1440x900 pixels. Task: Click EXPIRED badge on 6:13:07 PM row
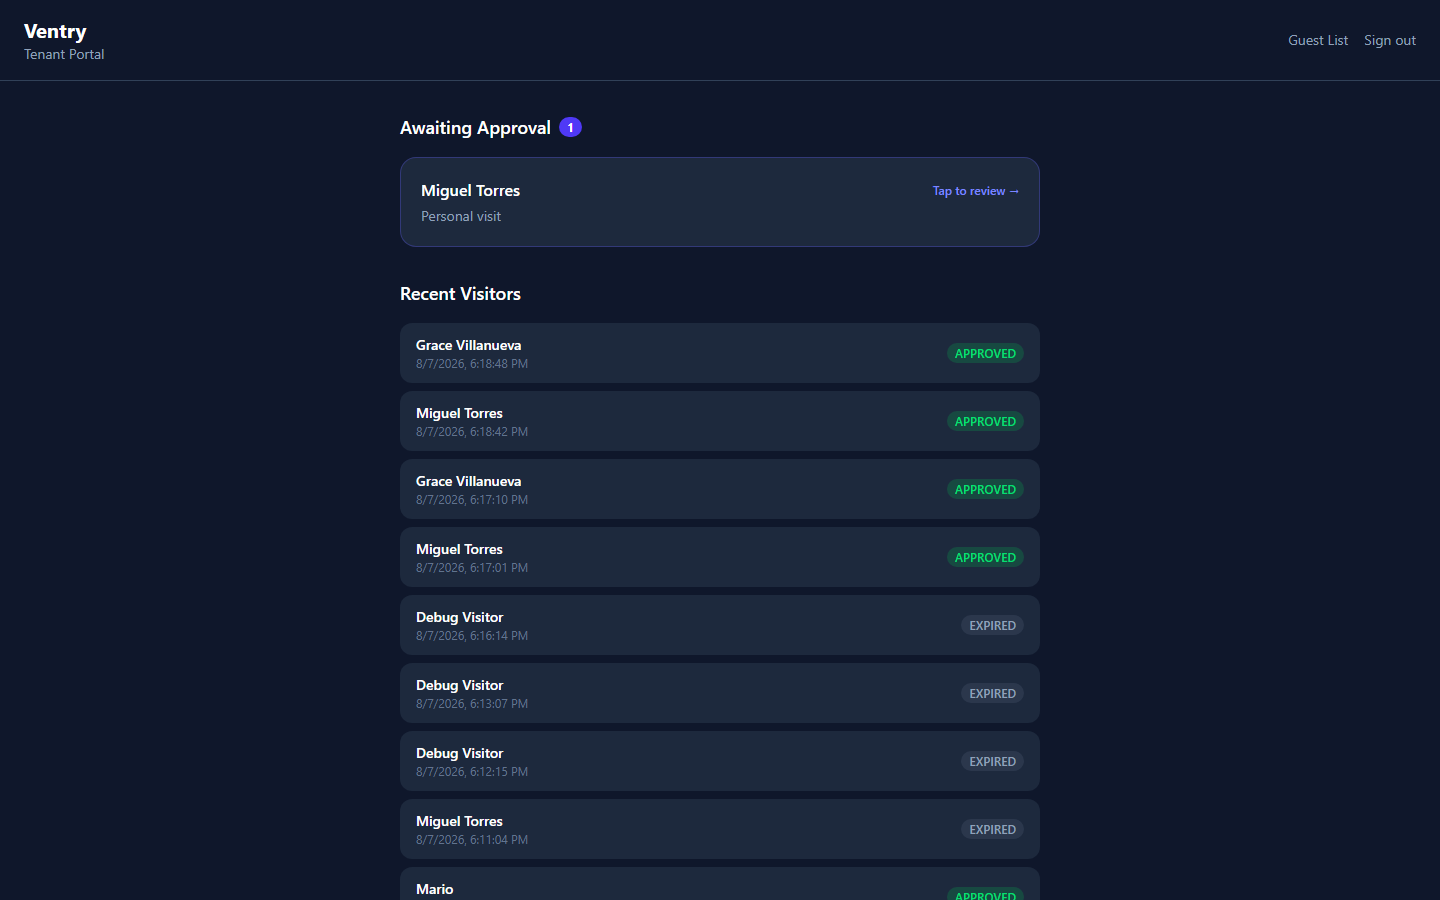point(992,693)
